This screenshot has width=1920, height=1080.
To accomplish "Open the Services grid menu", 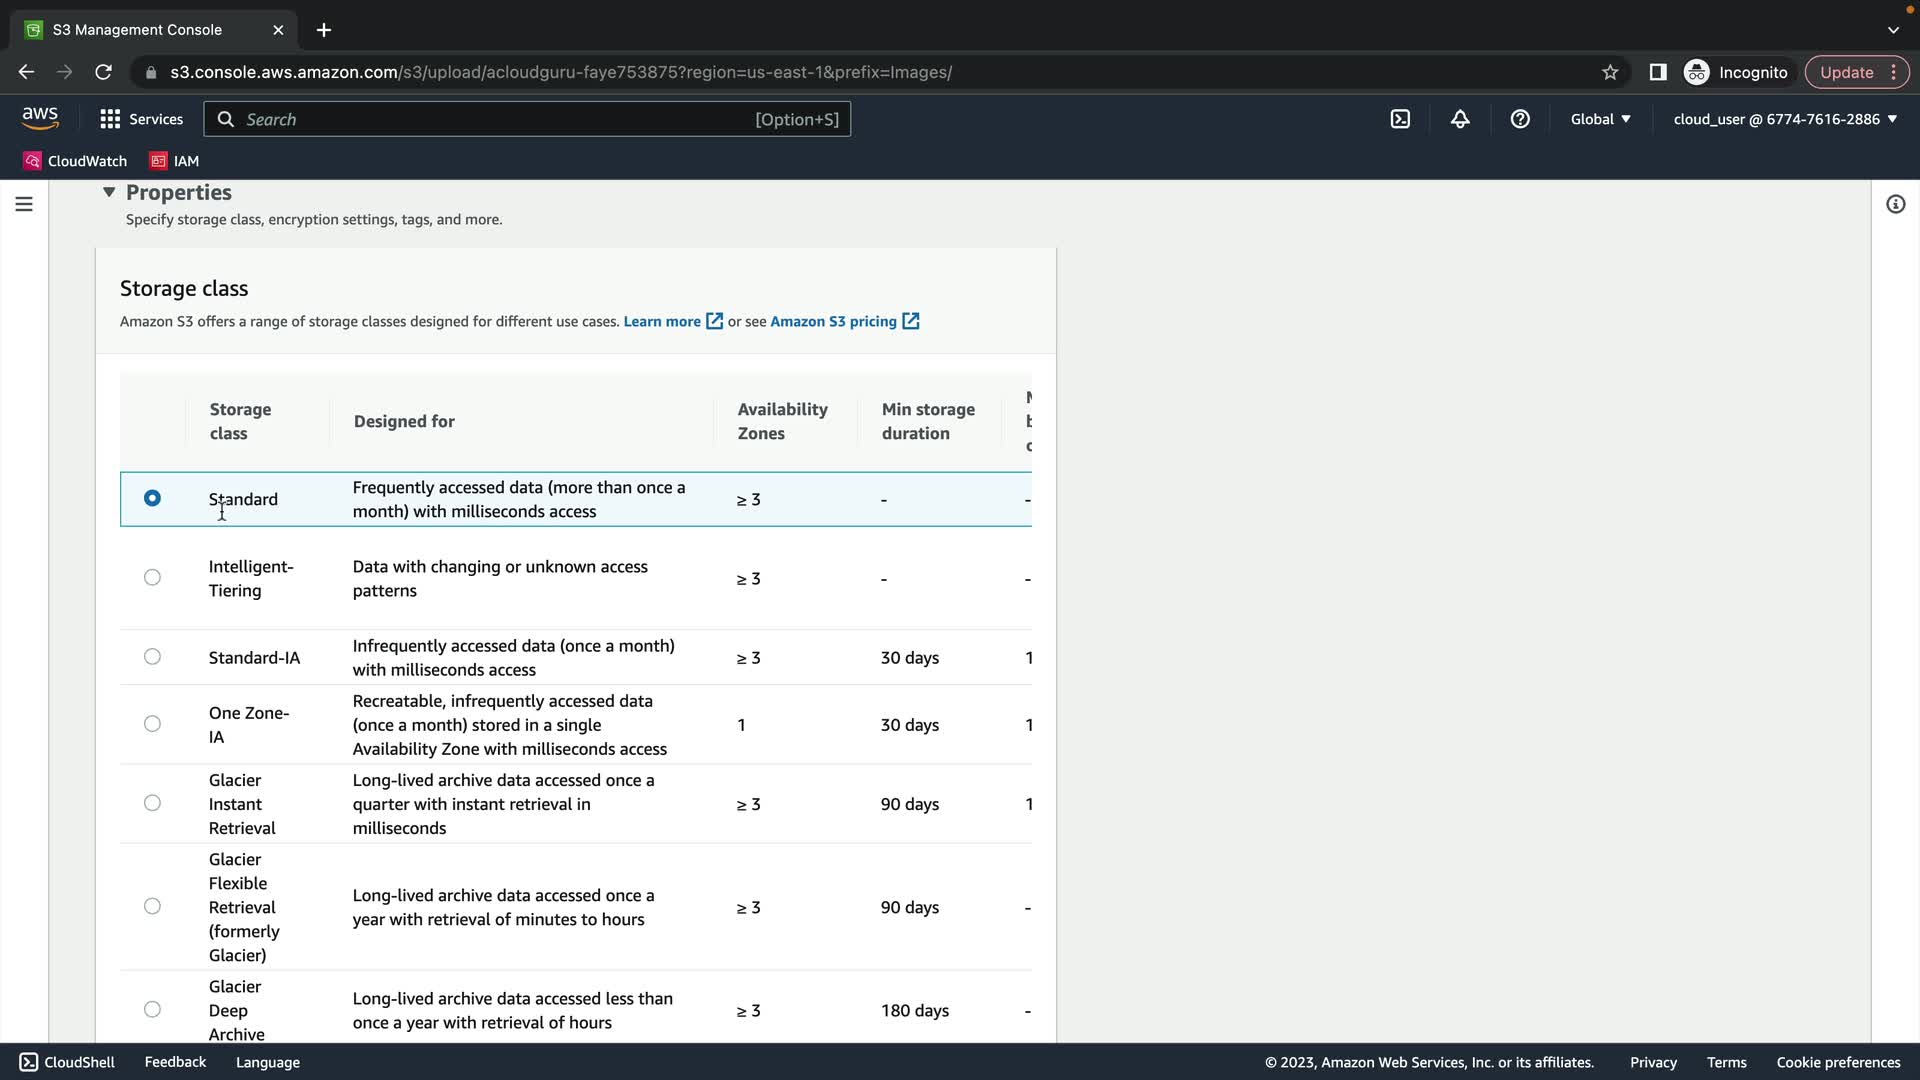I will 141,119.
